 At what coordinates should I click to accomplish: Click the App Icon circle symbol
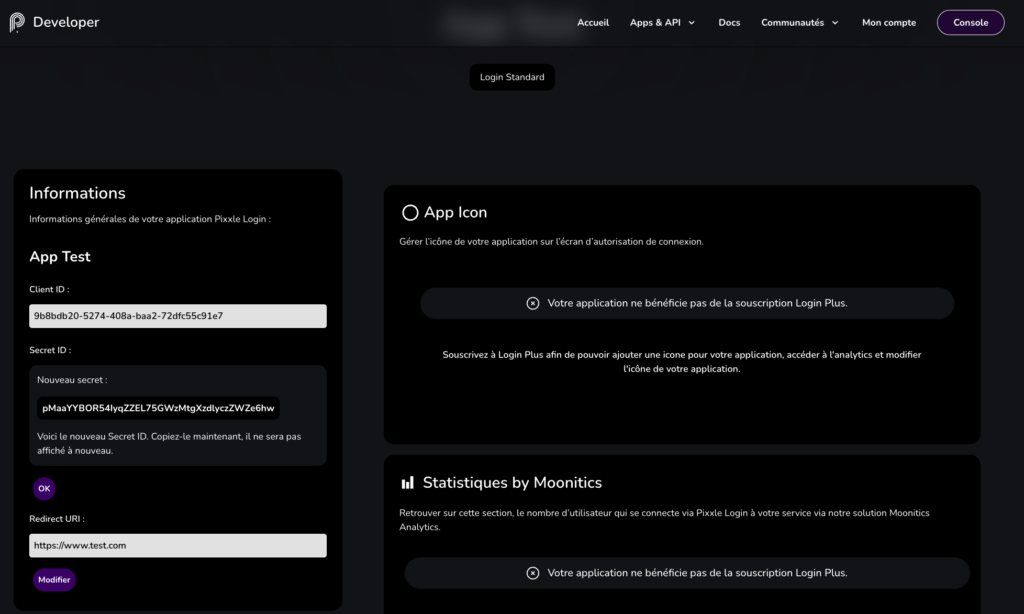click(410, 213)
